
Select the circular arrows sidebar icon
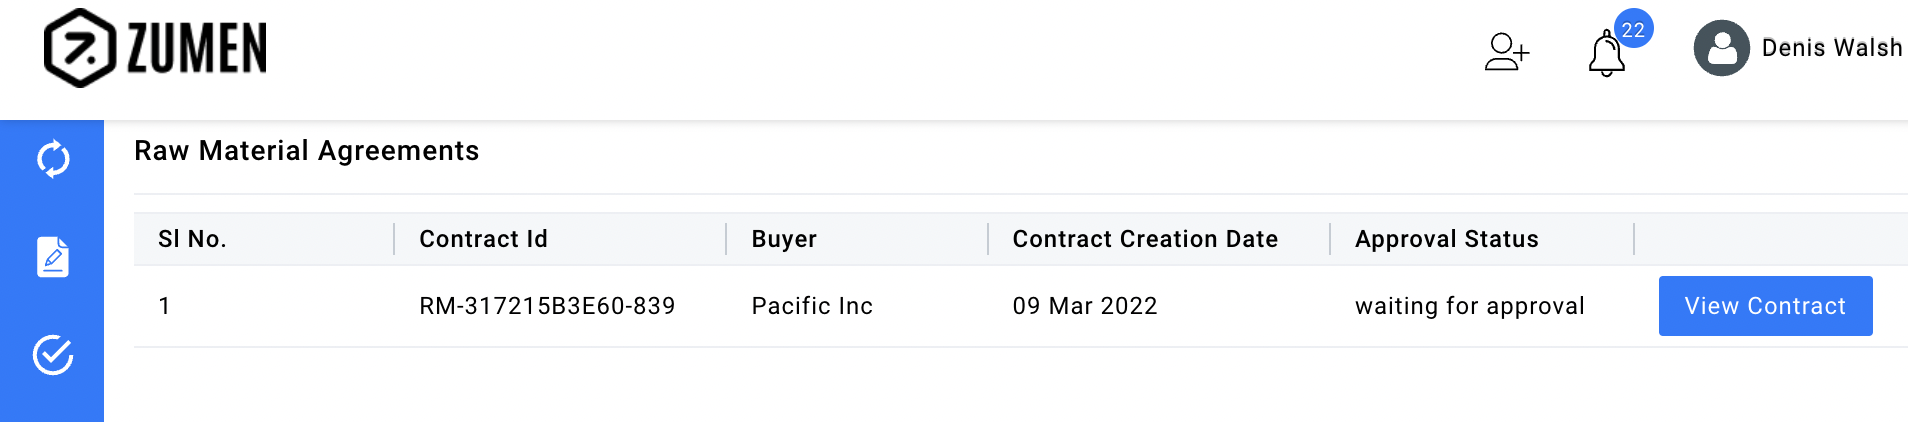pyautogui.click(x=53, y=159)
